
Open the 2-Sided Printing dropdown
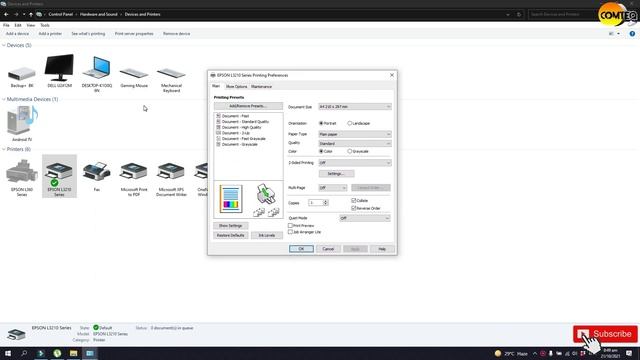click(x=355, y=163)
